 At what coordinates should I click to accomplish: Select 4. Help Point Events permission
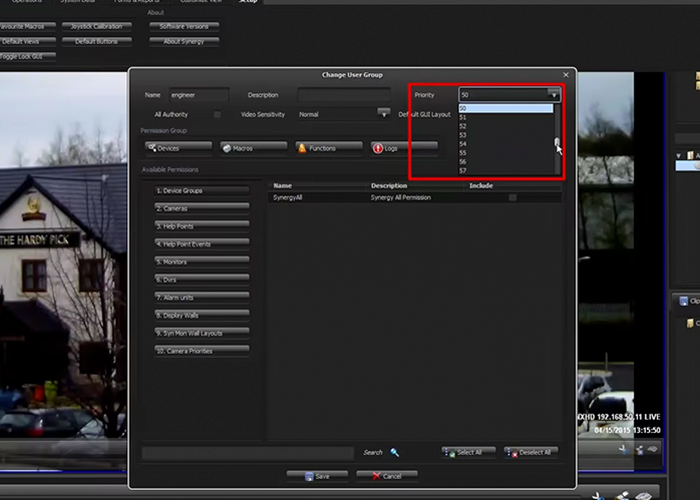(x=202, y=244)
